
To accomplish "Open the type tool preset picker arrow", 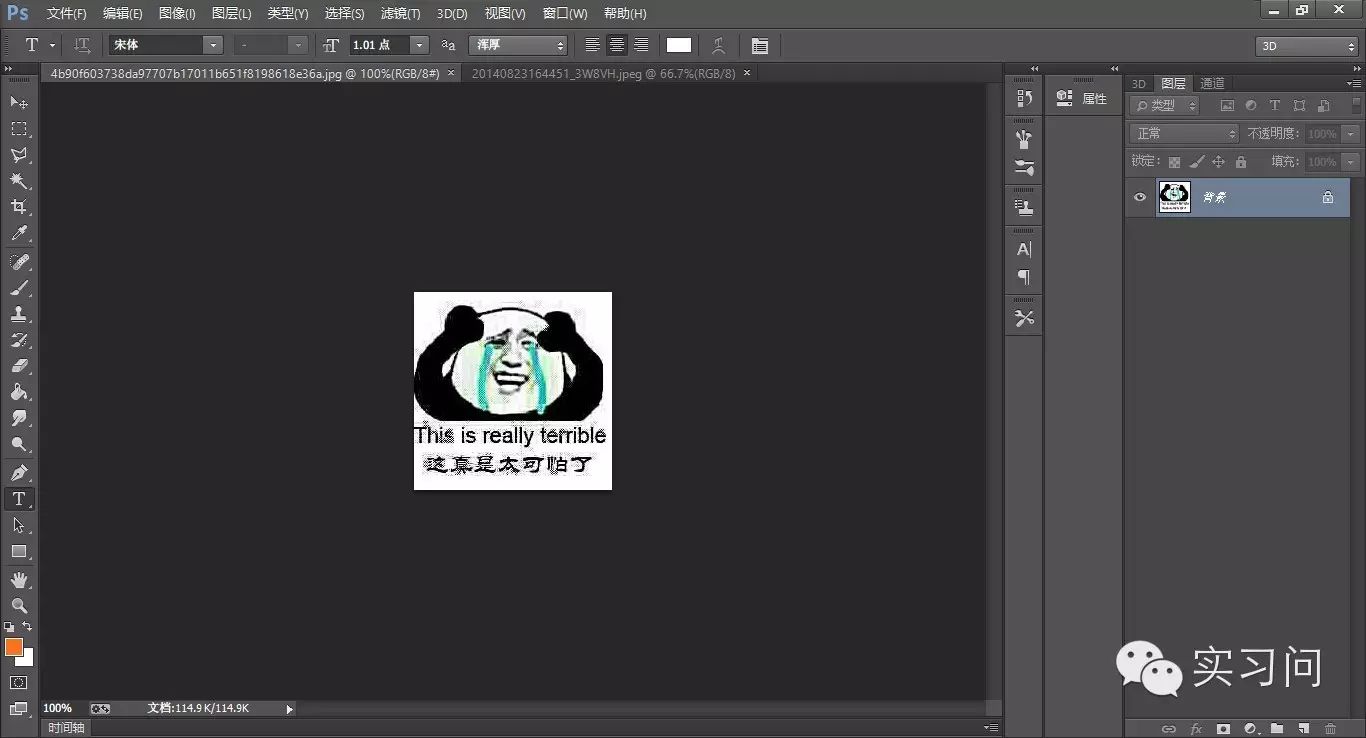I will point(52,45).
